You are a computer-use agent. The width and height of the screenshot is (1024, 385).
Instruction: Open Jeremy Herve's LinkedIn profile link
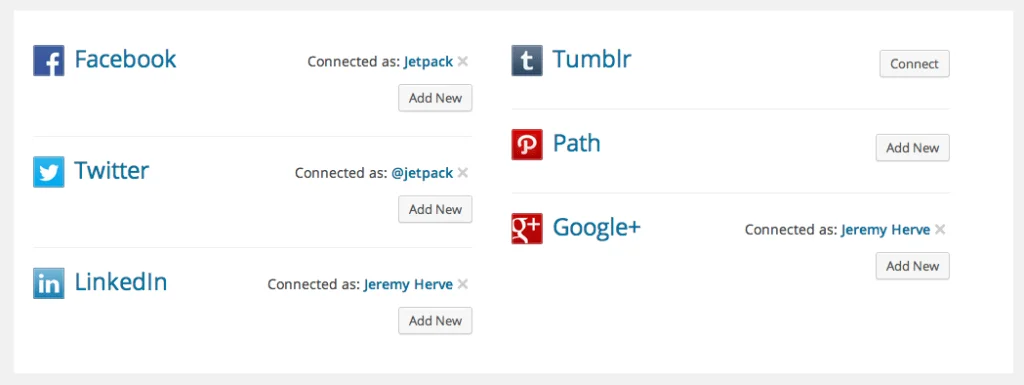[x=408, y=285]
